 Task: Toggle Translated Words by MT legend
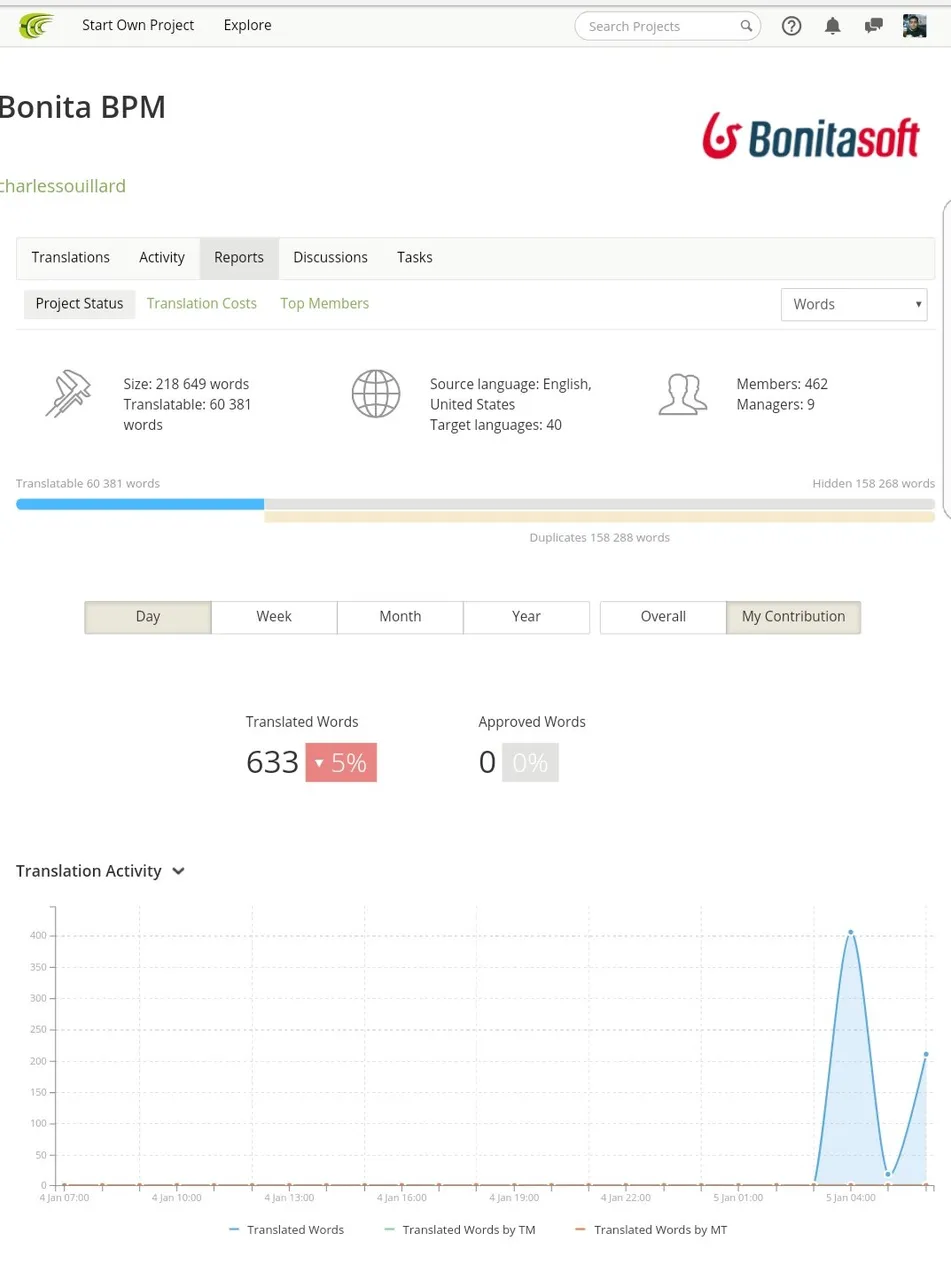point(651,1230)
